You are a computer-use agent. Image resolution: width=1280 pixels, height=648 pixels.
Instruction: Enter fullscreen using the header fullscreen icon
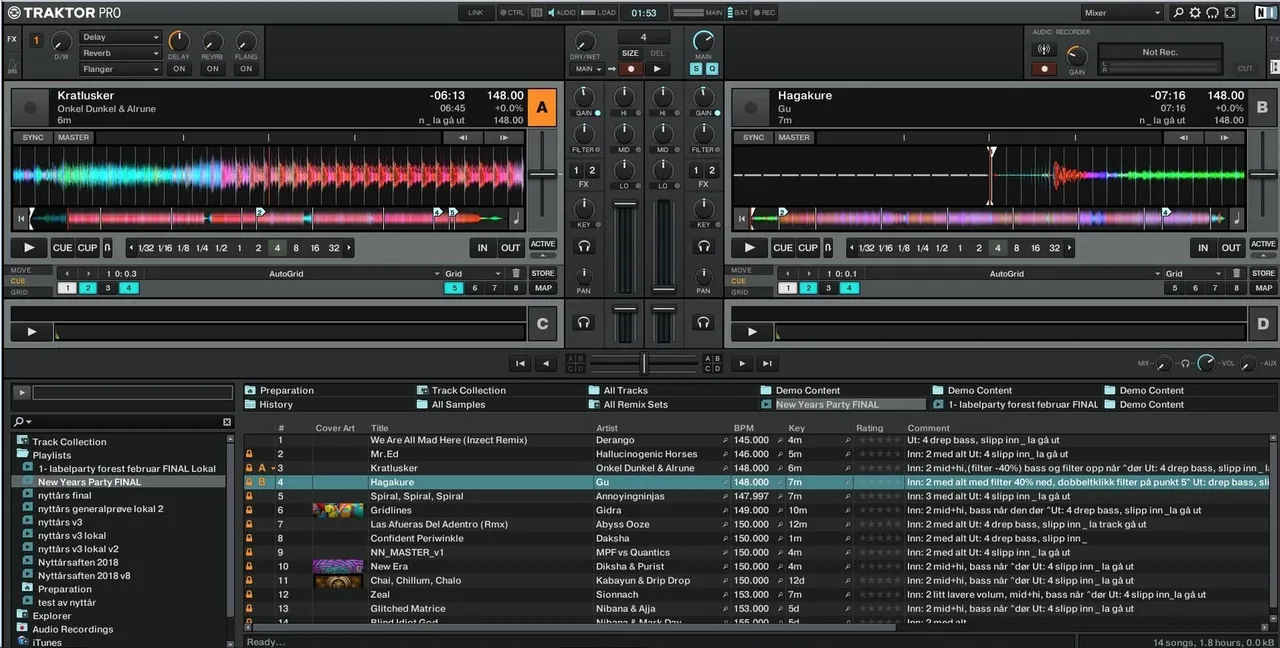[x=1229, y=13]
